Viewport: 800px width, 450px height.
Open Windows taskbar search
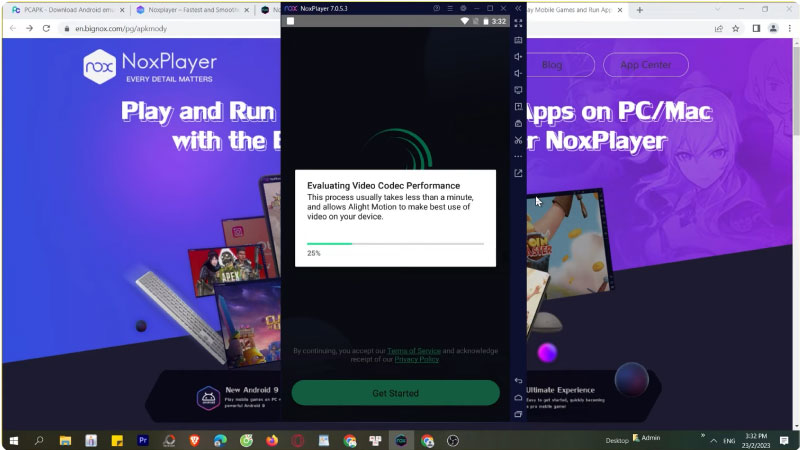click(39, 440)
